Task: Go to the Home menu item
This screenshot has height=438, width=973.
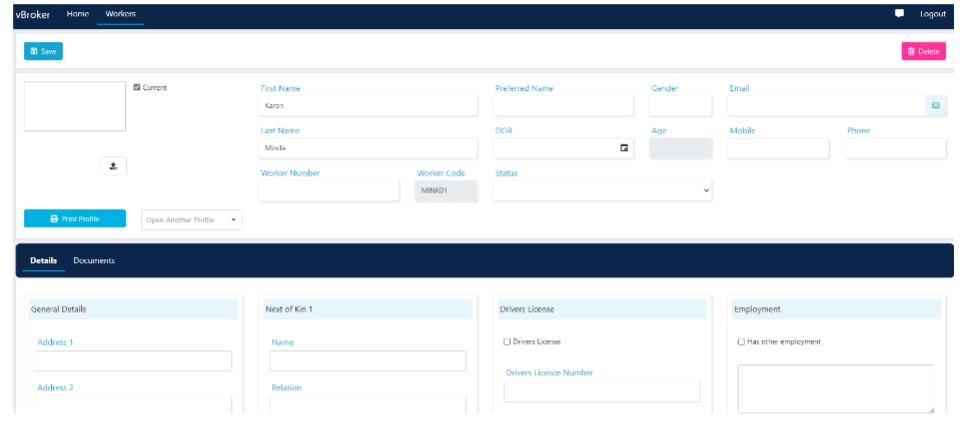Action: pyautogui.click(x=78, y=14)
